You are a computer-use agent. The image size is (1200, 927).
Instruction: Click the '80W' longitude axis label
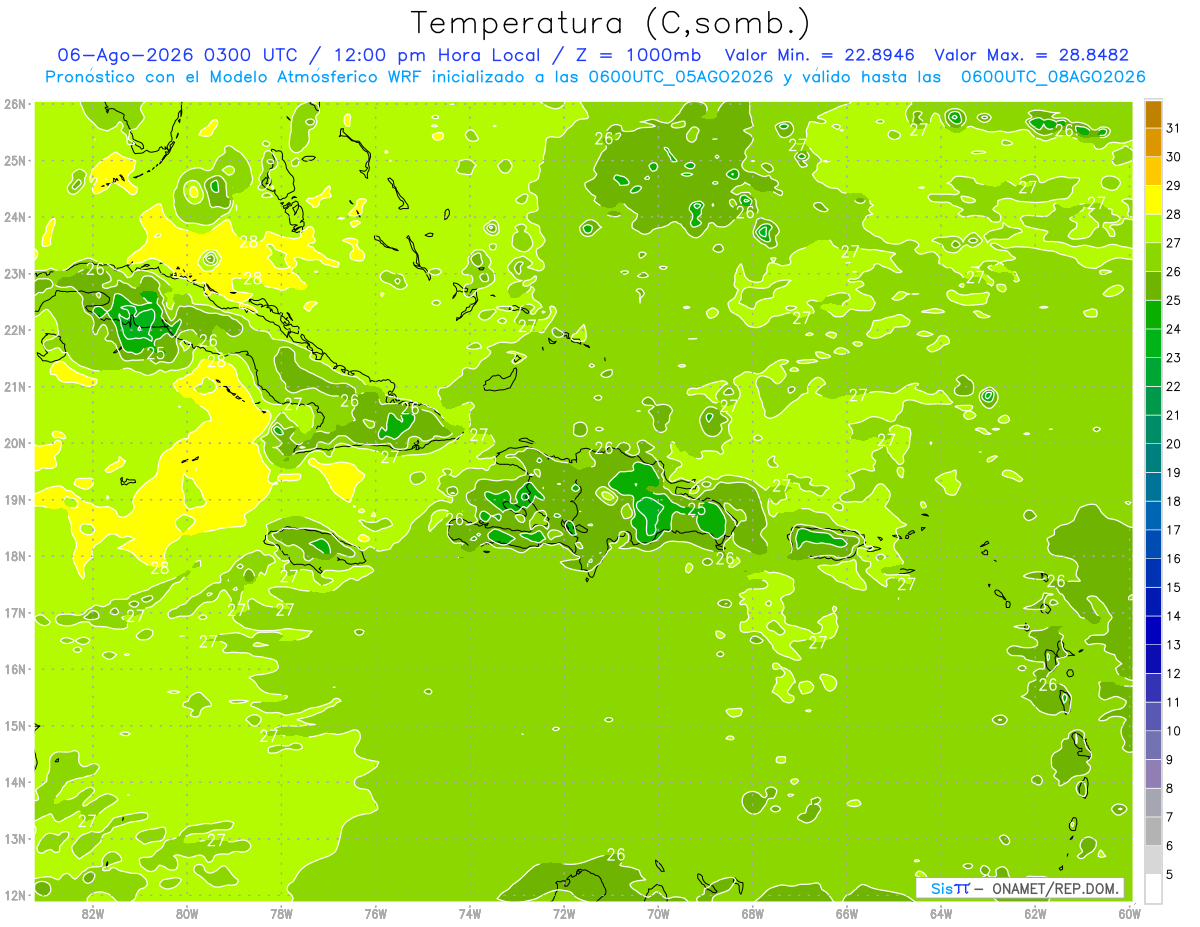pyautogui.click(x=187, y=914)
